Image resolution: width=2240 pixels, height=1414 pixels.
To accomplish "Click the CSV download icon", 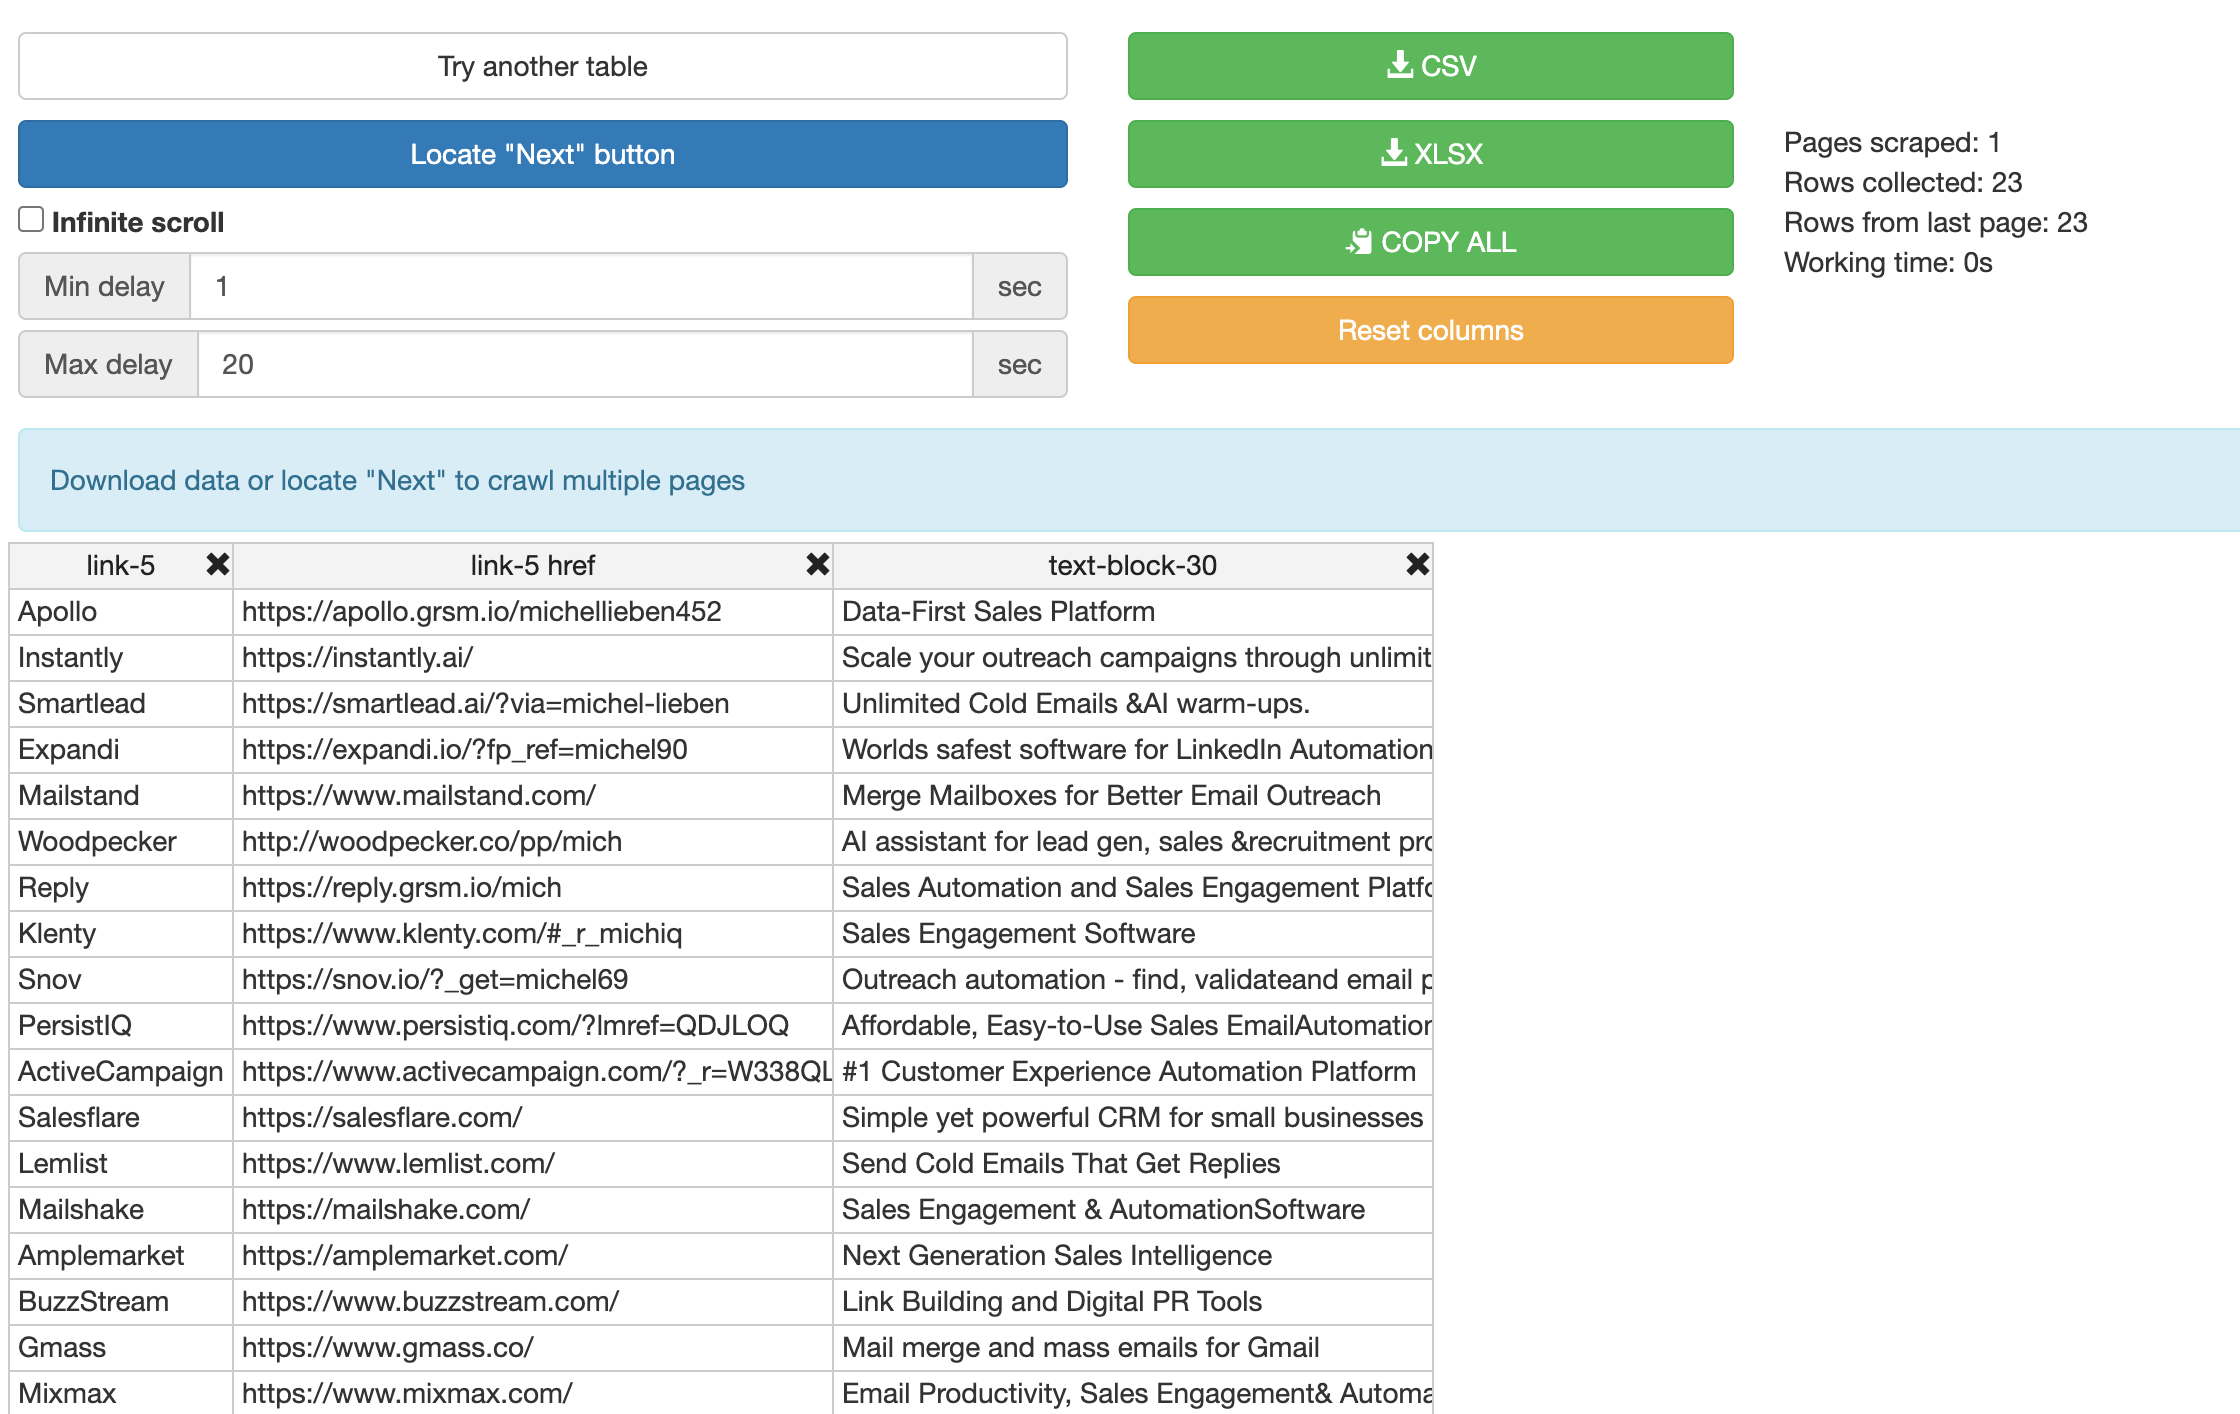I will pos(1400,66).
